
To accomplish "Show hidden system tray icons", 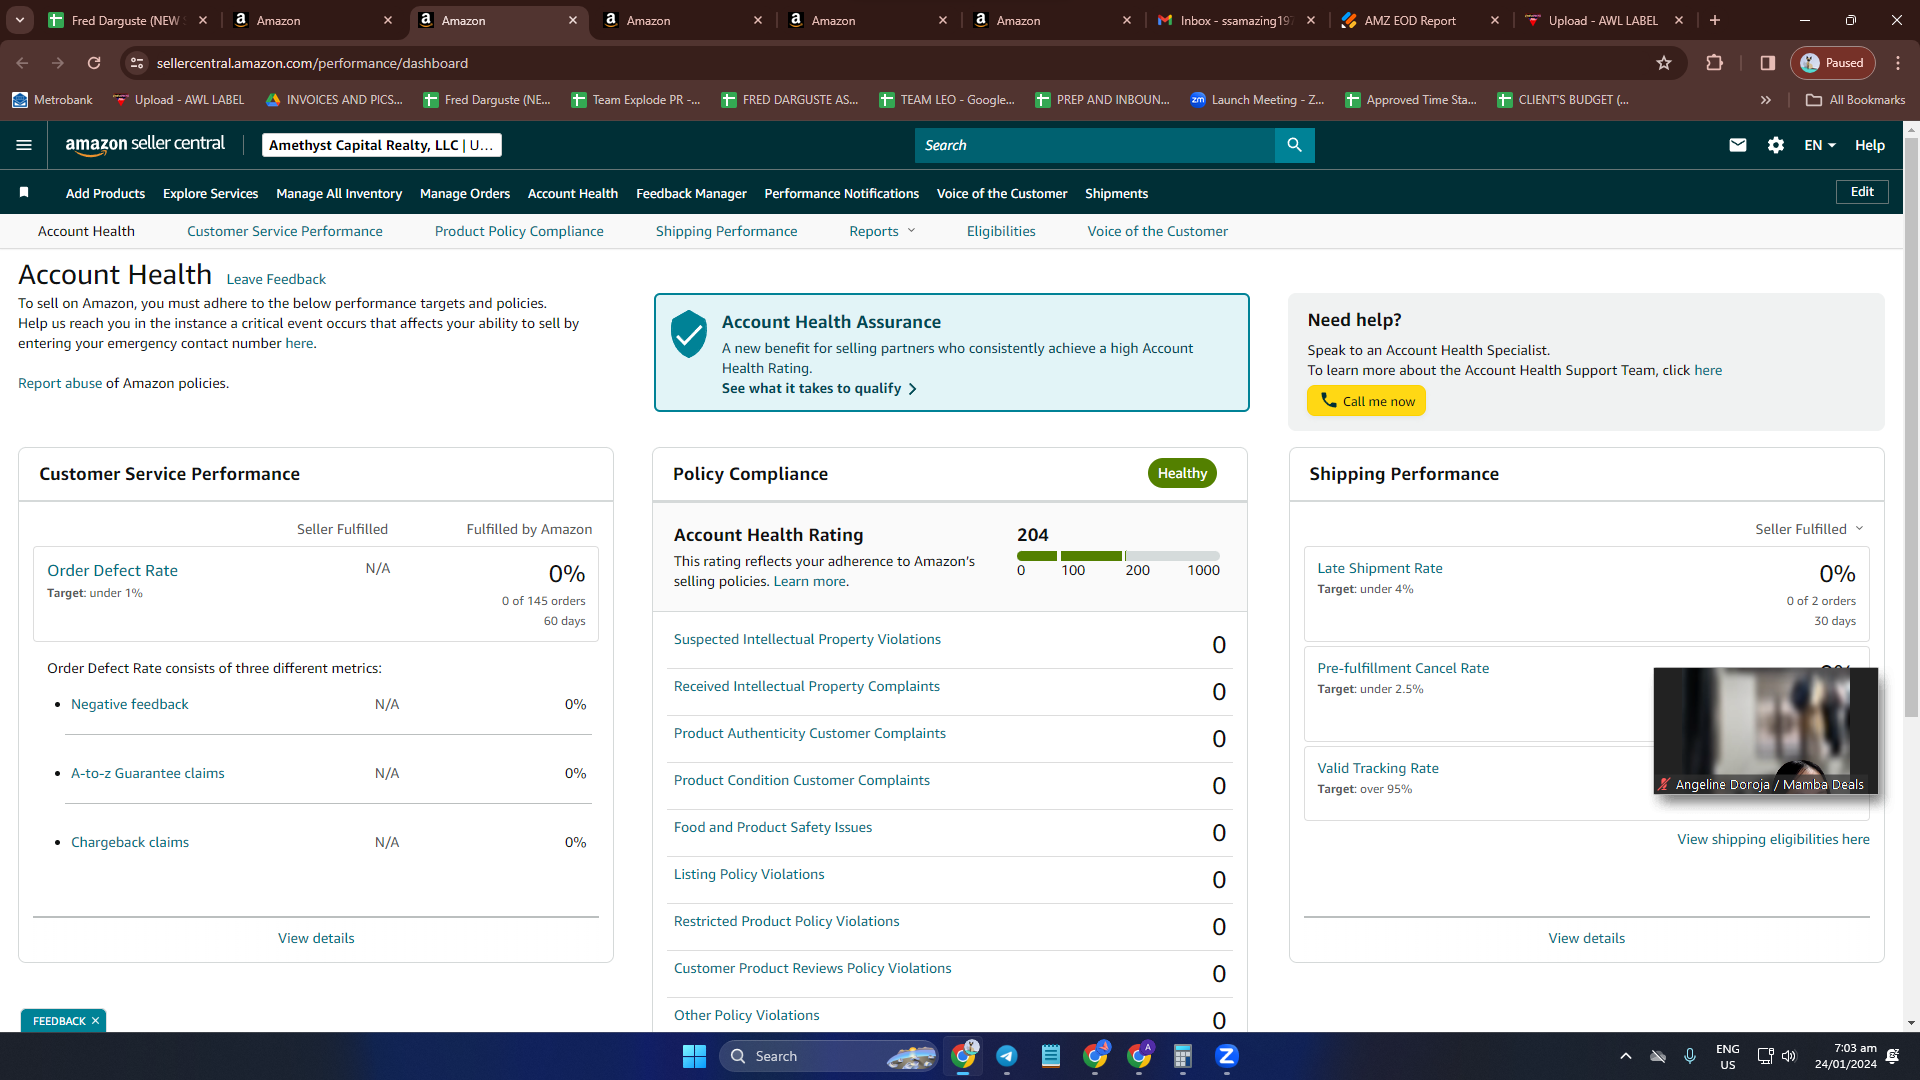I will 1626,1056.
